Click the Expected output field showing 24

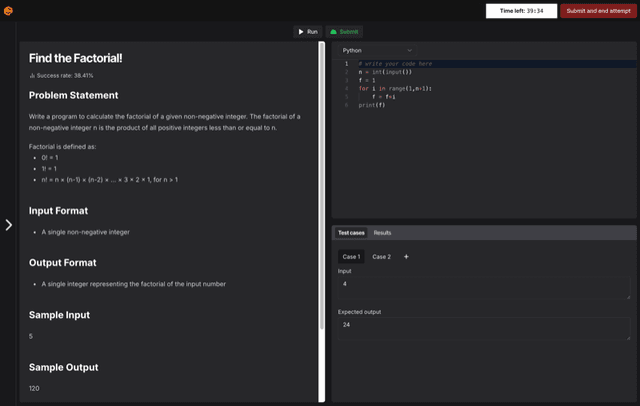click(484, 329)
